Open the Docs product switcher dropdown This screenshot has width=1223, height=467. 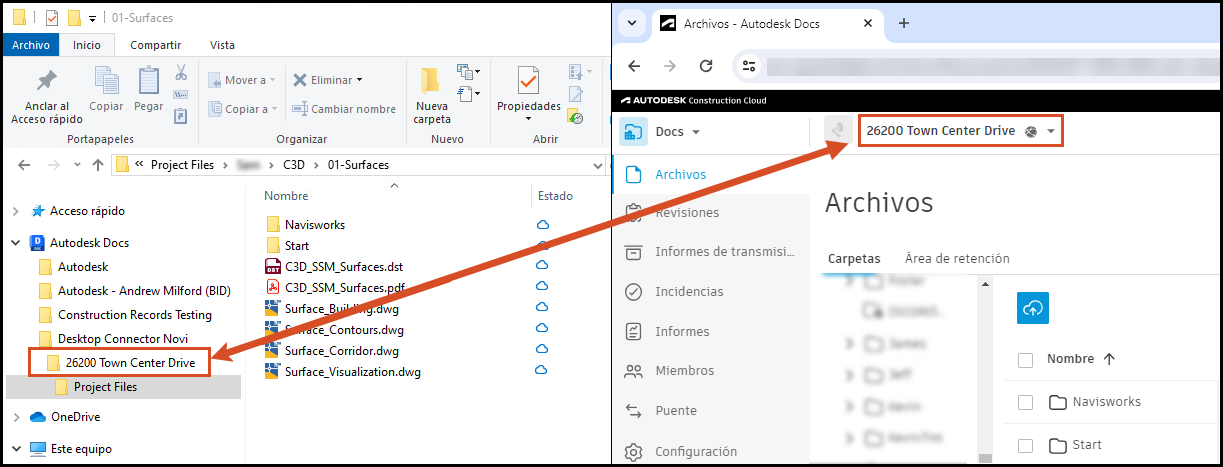click(x=696, y=132)
